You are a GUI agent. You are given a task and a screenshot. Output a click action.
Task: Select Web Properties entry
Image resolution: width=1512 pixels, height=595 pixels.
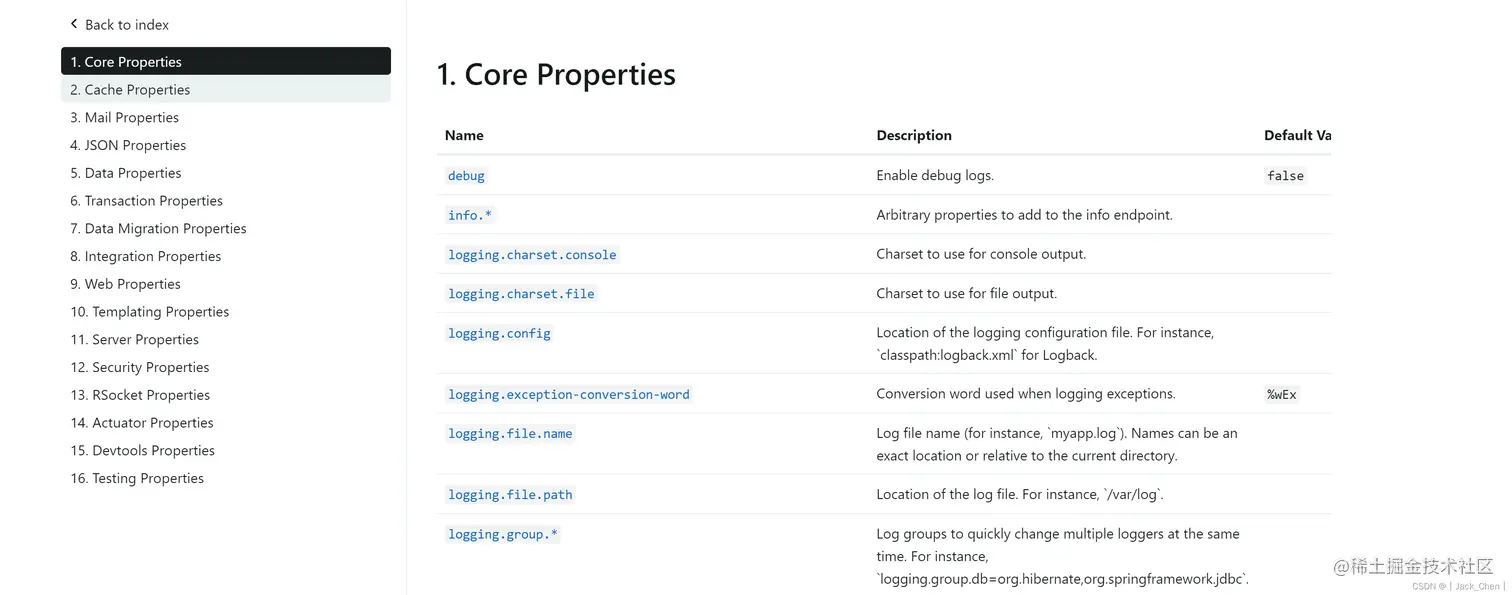click(x=125, y=284)
